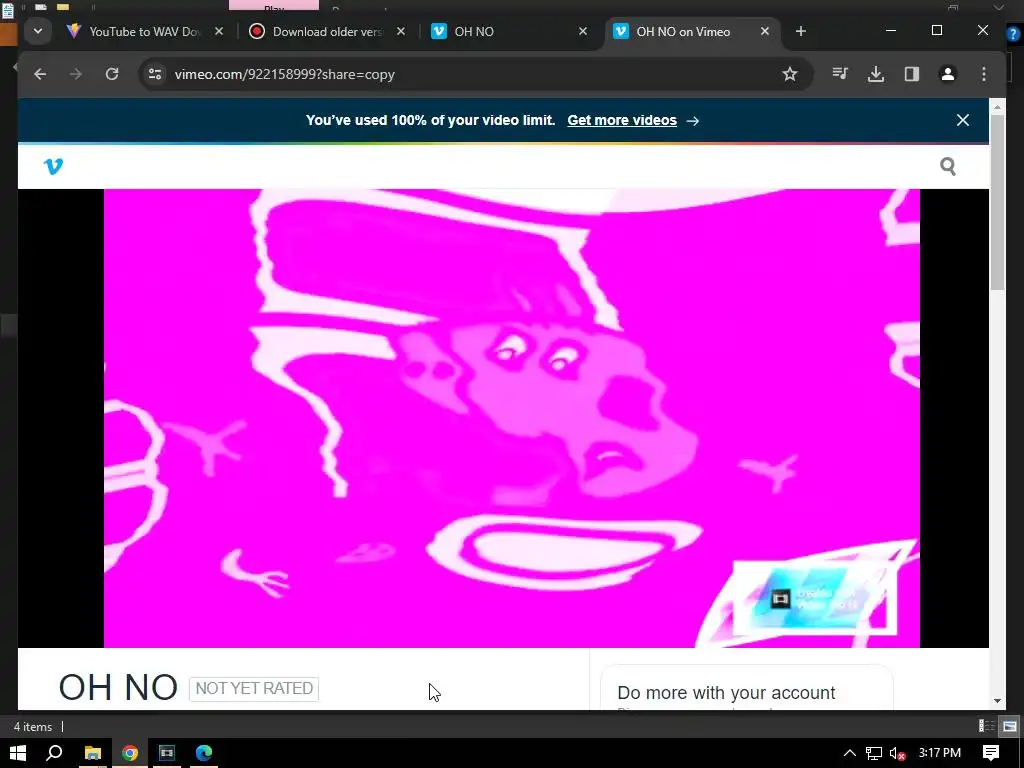This screenshot has height=768, width=1024.
Task: Open the Windows Start menu
Action: pos(18,753)
